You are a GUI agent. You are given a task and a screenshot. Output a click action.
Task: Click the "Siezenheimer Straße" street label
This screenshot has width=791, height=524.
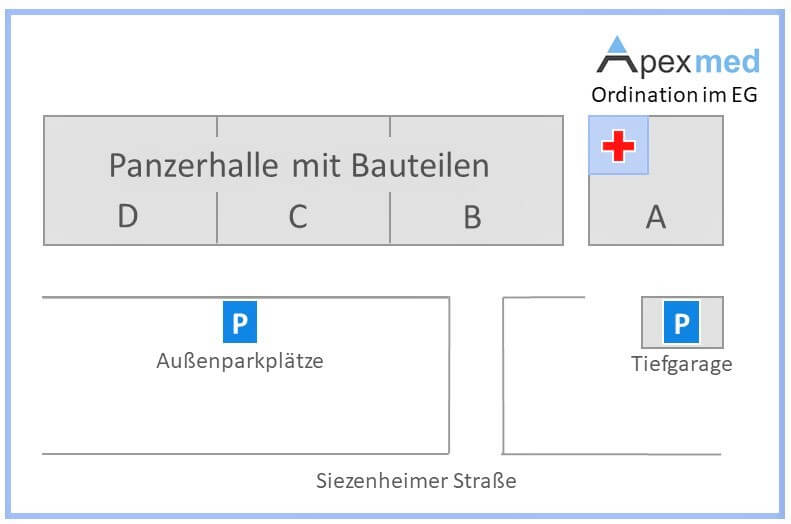click(416, 481)
